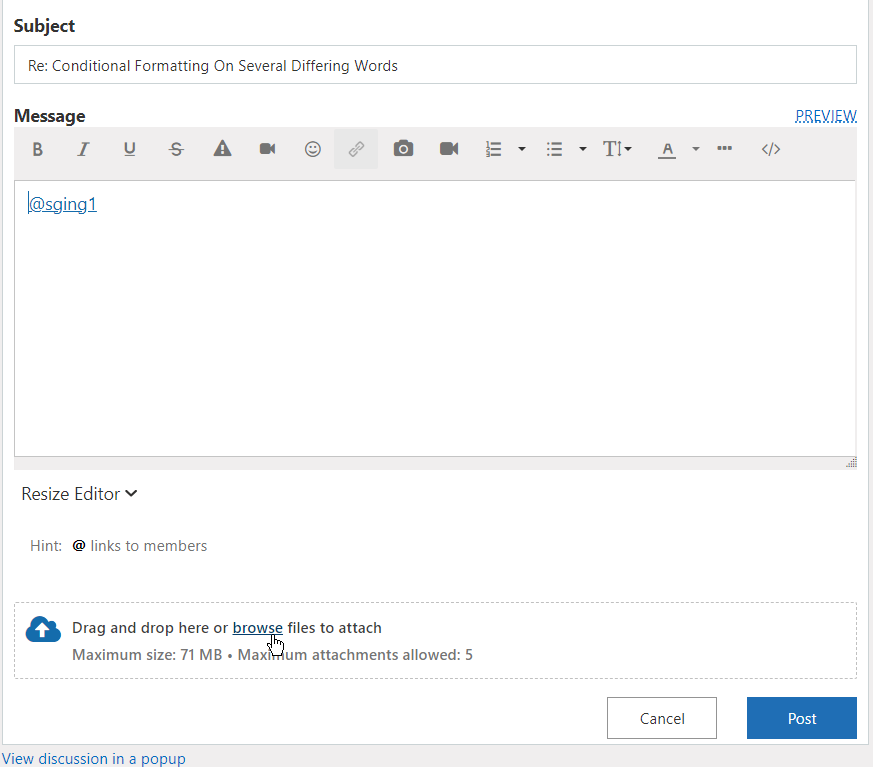Click into the Message body editor

click(435, 318)
